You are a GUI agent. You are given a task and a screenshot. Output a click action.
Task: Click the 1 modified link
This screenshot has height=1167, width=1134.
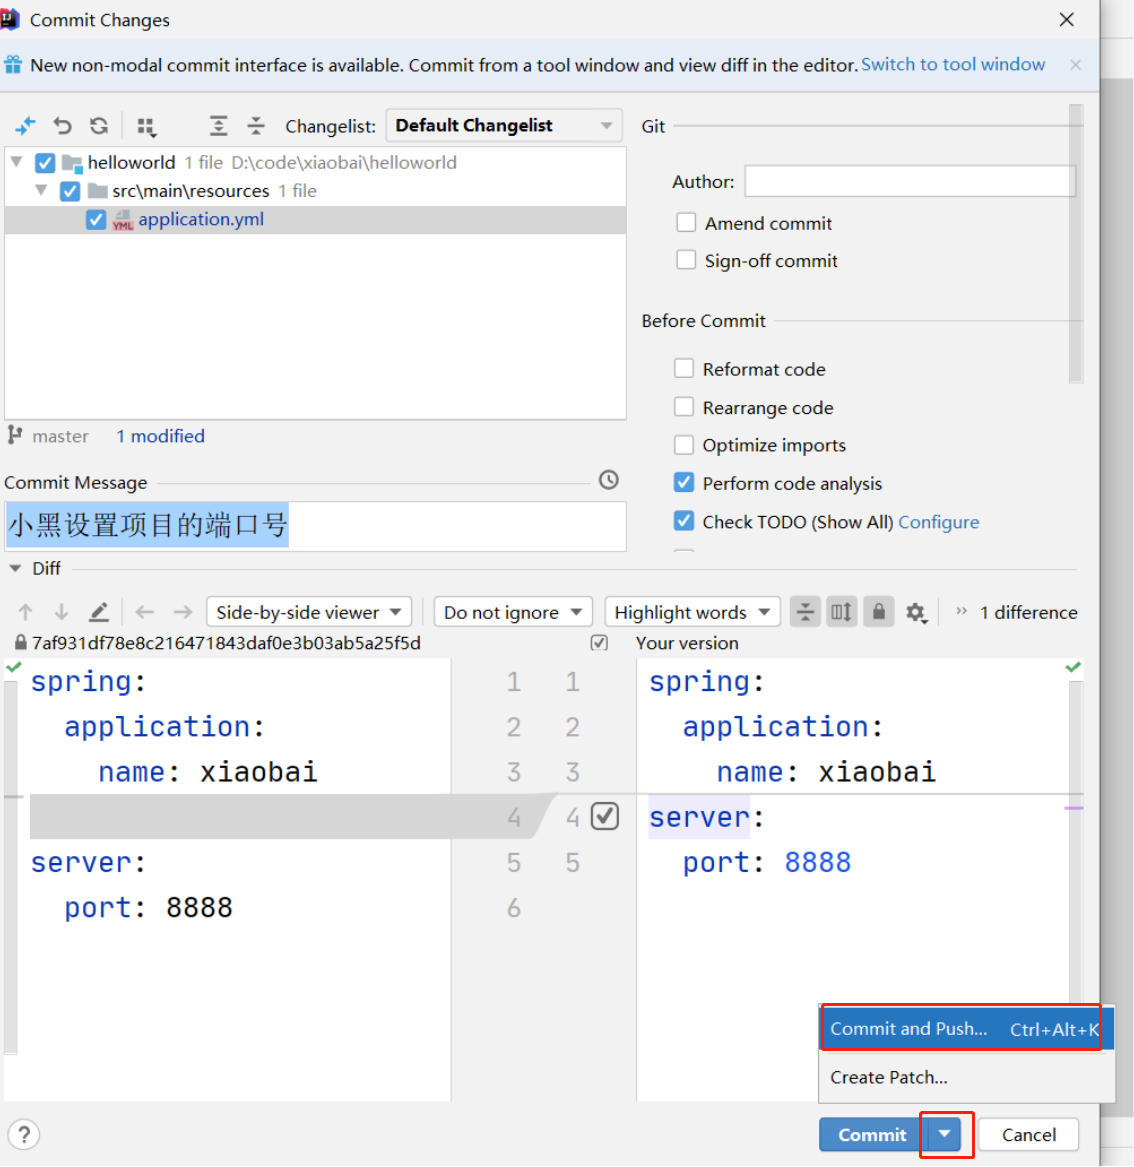pos(160,436)
